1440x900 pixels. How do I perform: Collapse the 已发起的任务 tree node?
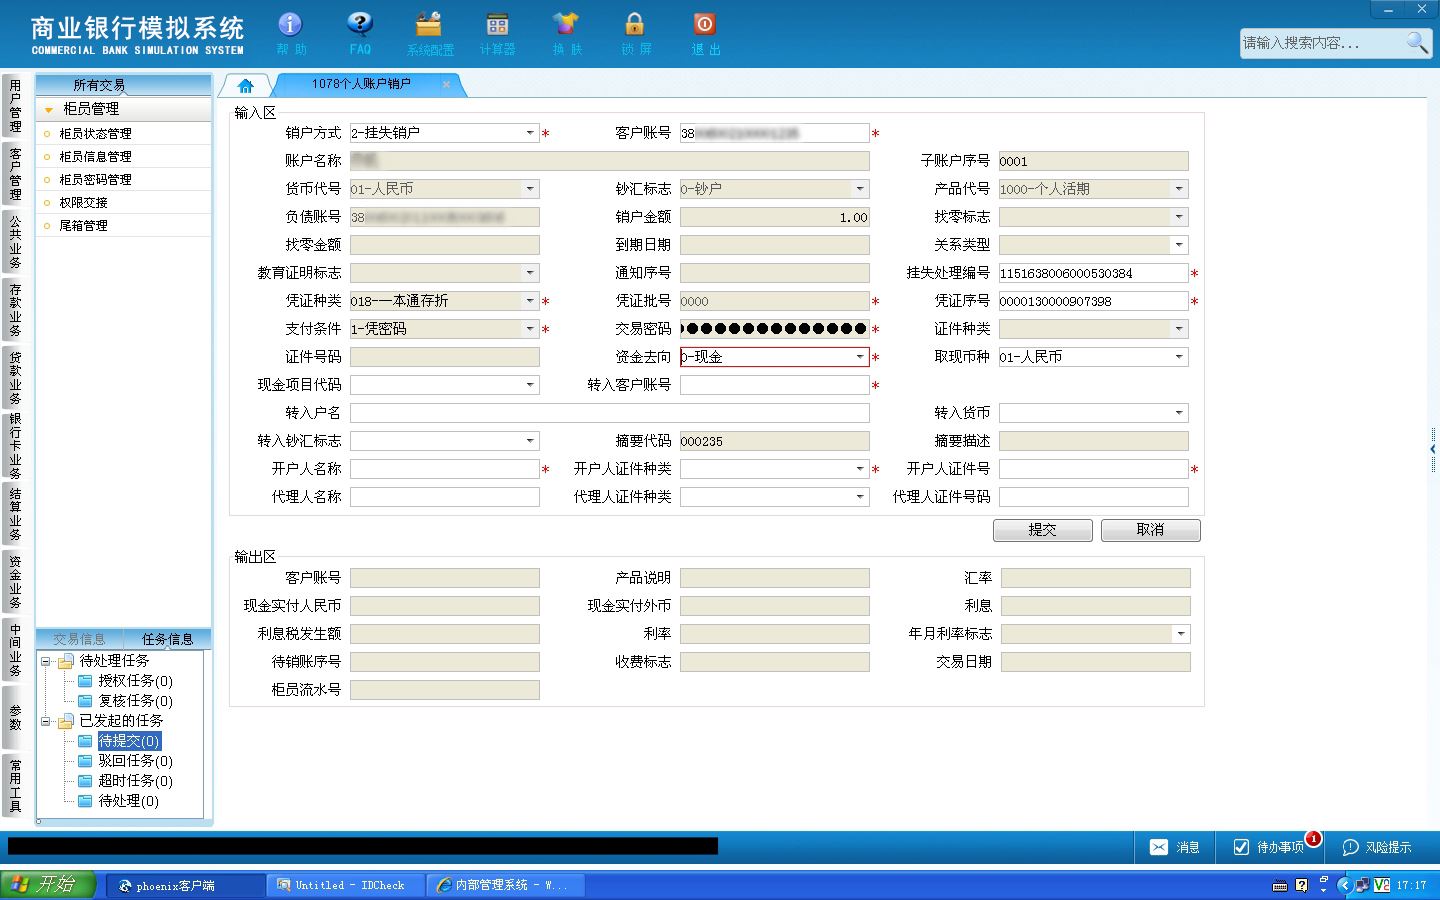tap(46, 721)
